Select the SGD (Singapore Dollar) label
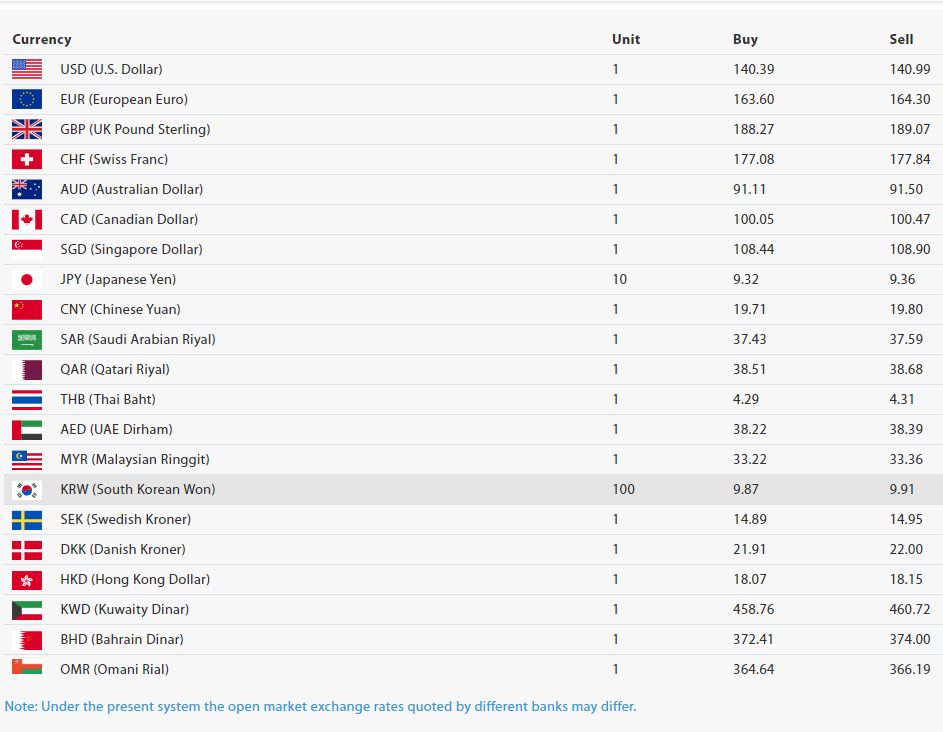The image size is (943, 732). (131, 249)
